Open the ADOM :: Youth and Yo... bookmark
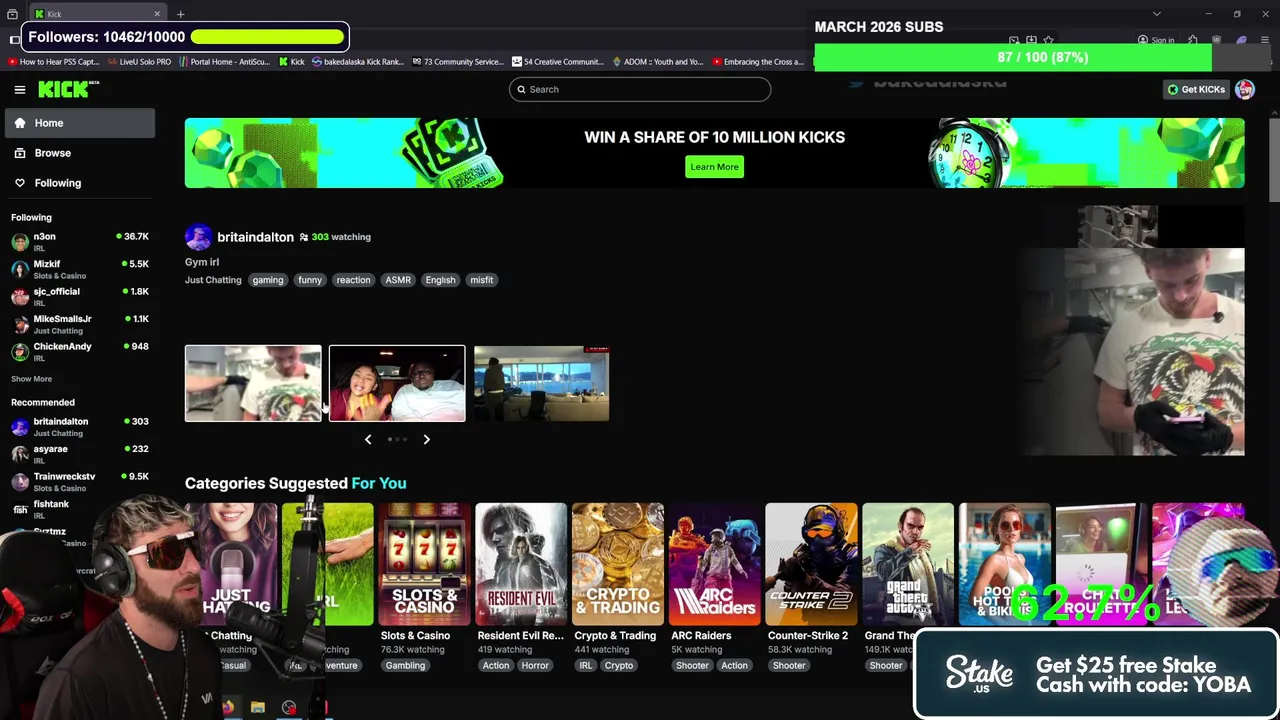 pyautogui.click(x=658, y=62)
